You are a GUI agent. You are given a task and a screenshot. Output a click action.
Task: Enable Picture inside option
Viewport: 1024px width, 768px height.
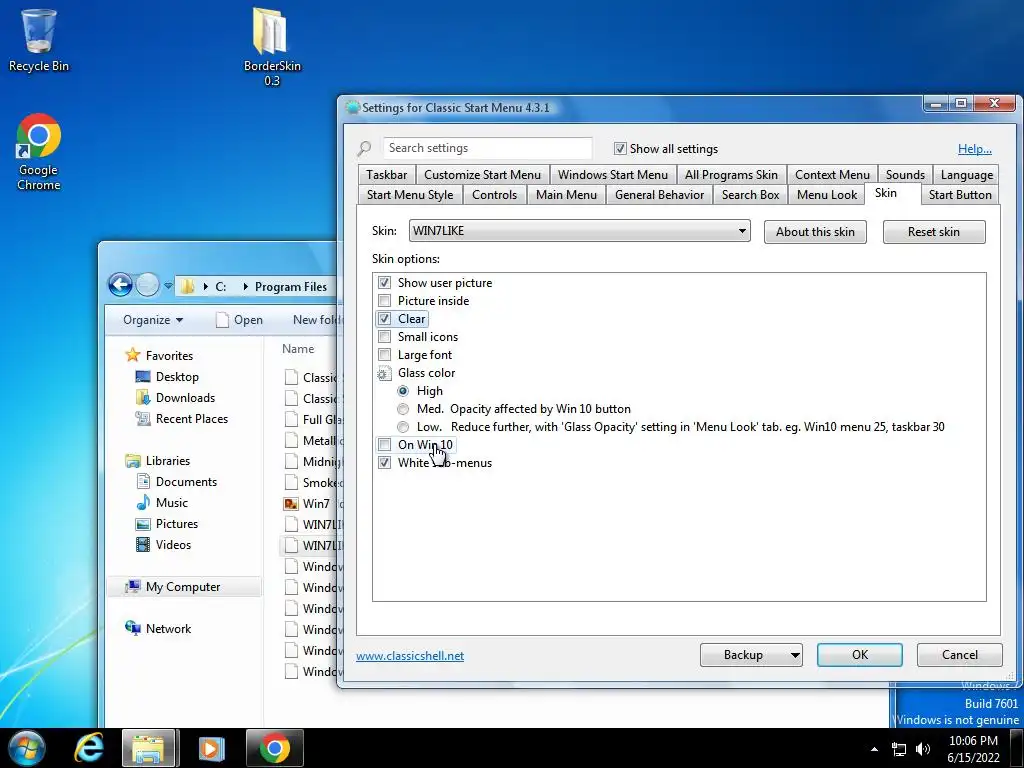pos(385,301)
